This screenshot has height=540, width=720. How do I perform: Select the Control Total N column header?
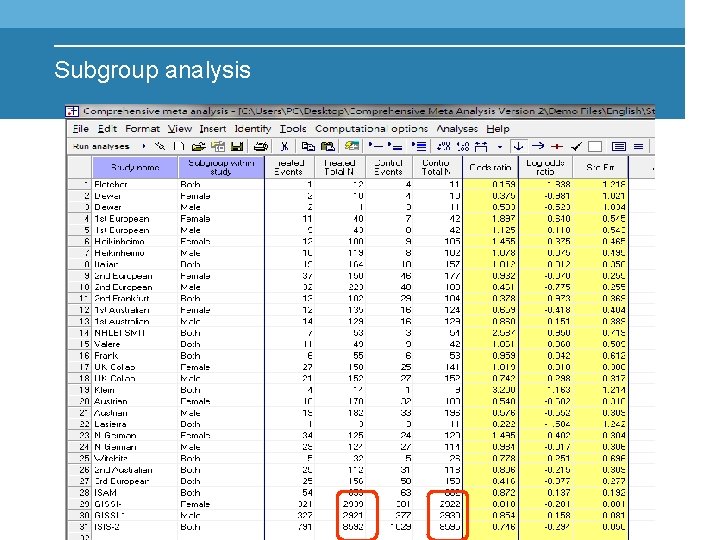(x=437, y=167)
